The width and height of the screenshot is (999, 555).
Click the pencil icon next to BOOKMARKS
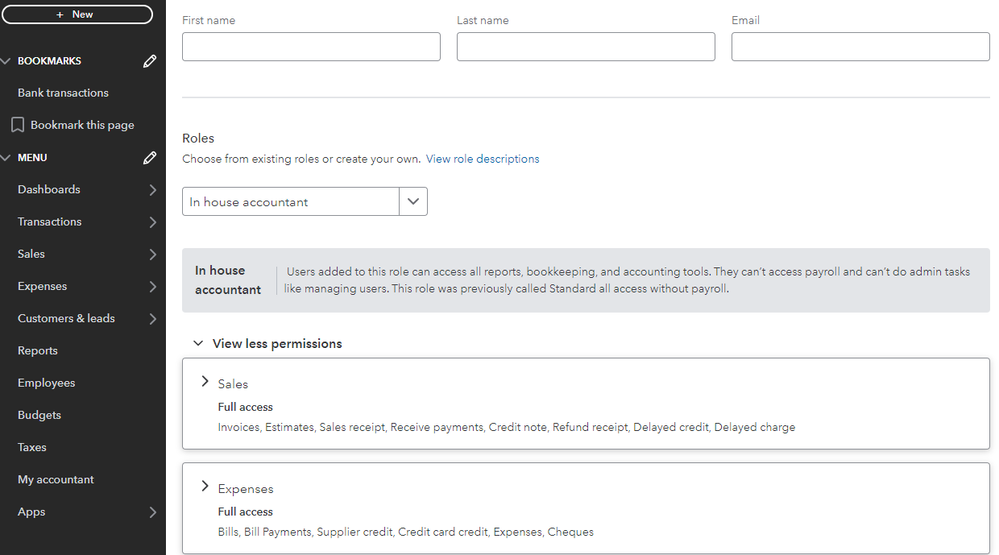(x=150, y=61)
